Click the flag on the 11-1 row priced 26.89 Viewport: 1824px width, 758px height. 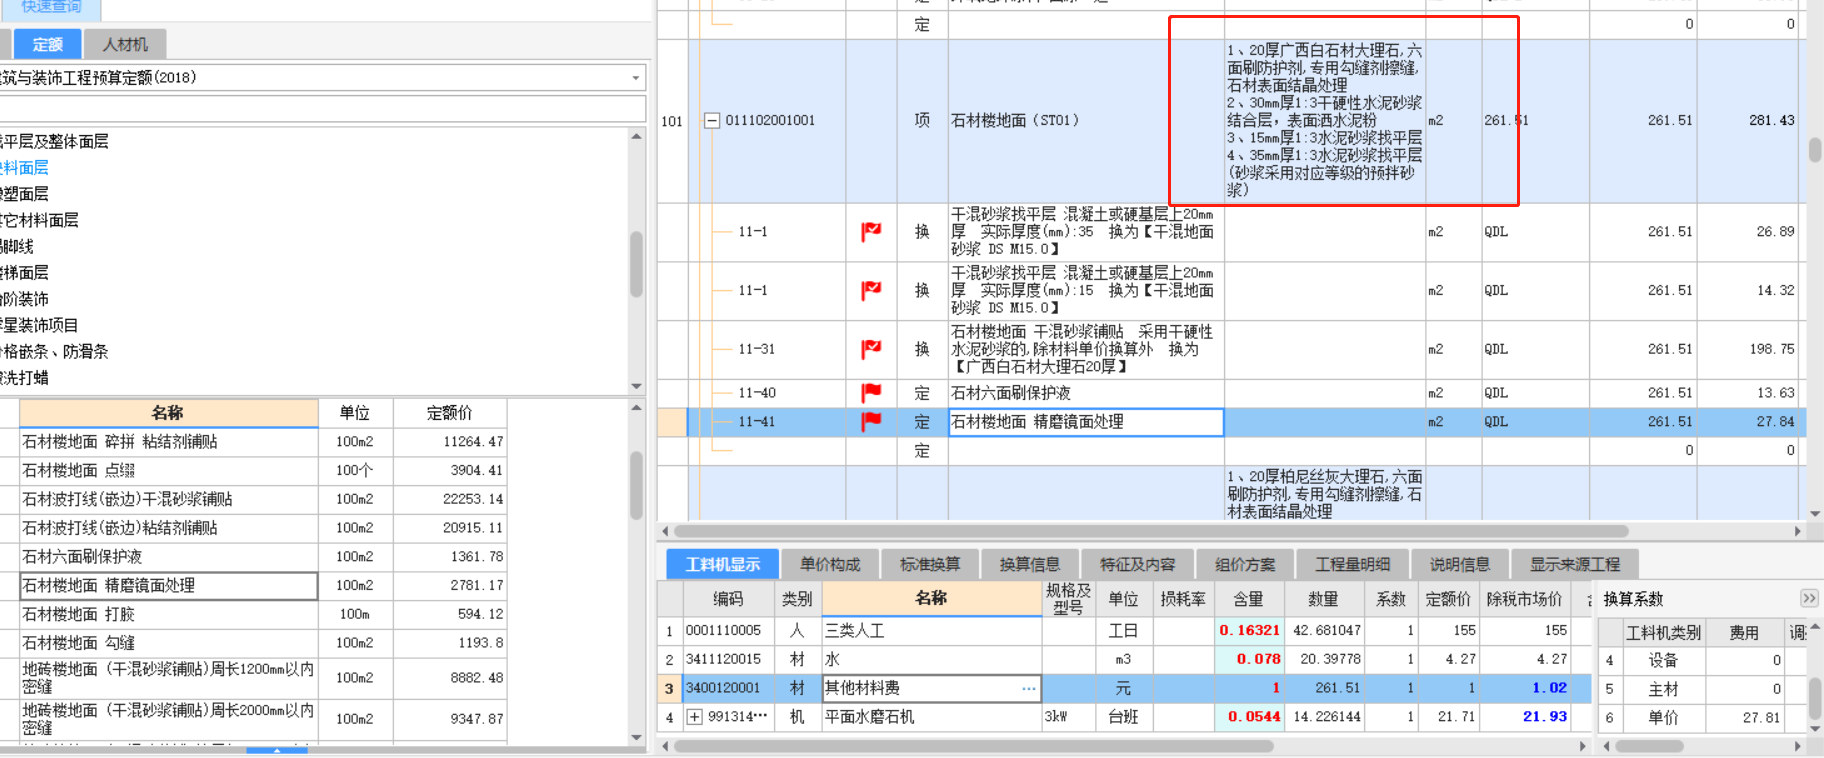871,231
